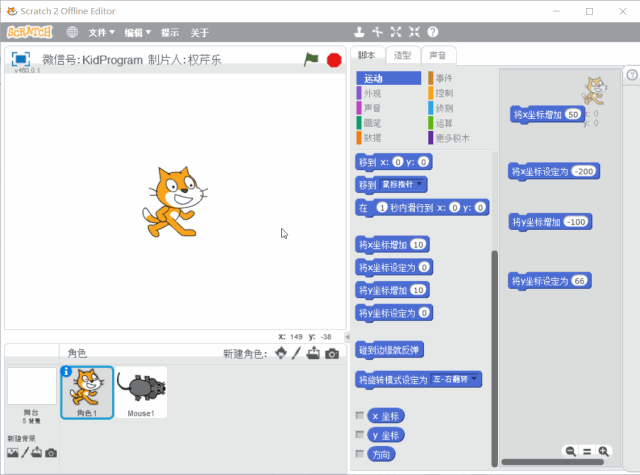Open the language globe menu
The width and height of the screenshot is (640, 475).
72,32
